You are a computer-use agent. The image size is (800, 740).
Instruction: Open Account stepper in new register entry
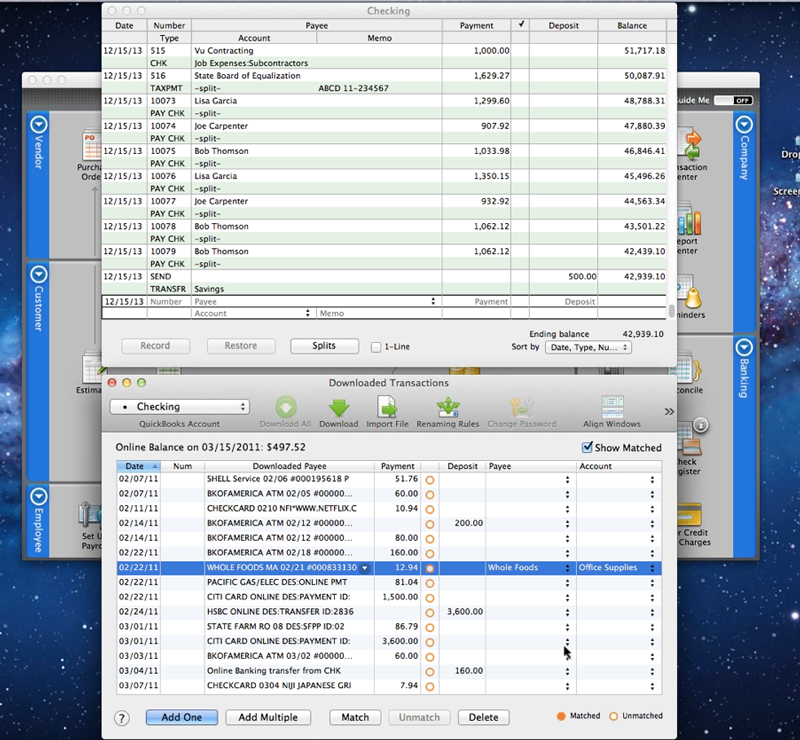[308, 313]
